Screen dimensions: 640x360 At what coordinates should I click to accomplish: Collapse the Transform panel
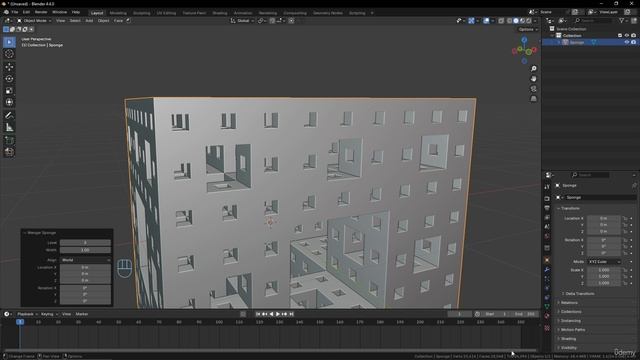tap(569, 208)
